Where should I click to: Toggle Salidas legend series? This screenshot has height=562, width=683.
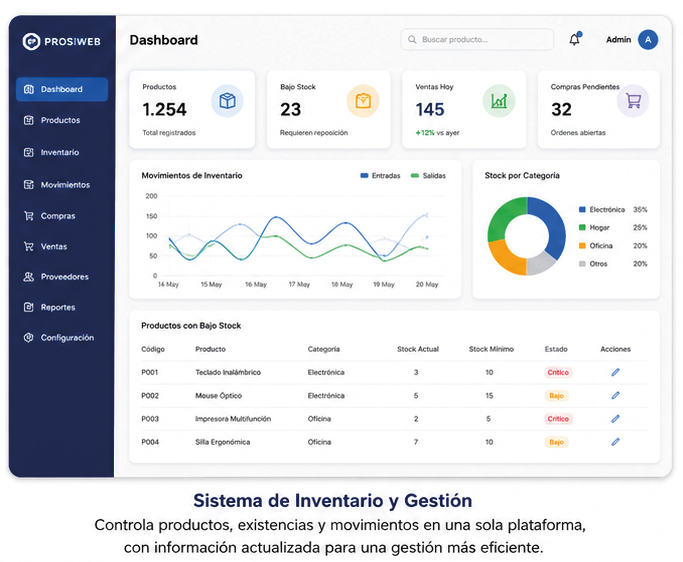point(428,176)
